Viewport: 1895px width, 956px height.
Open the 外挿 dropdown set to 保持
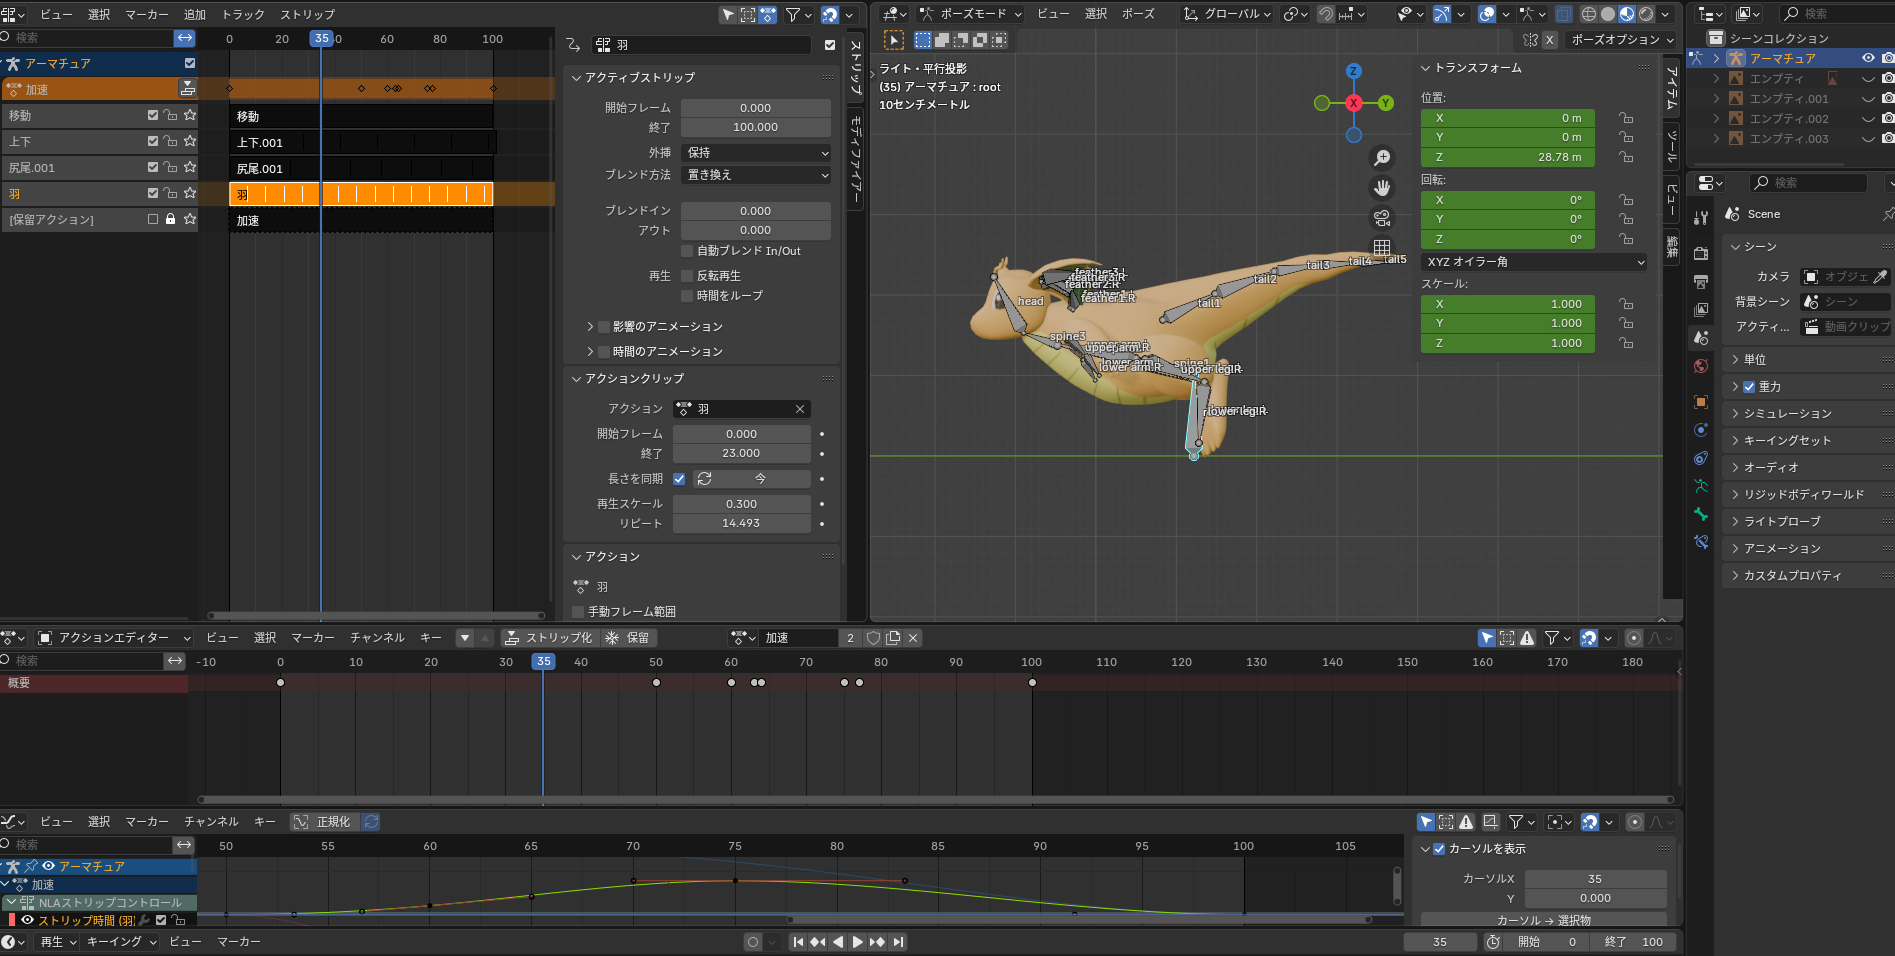[x=756, y=153]
